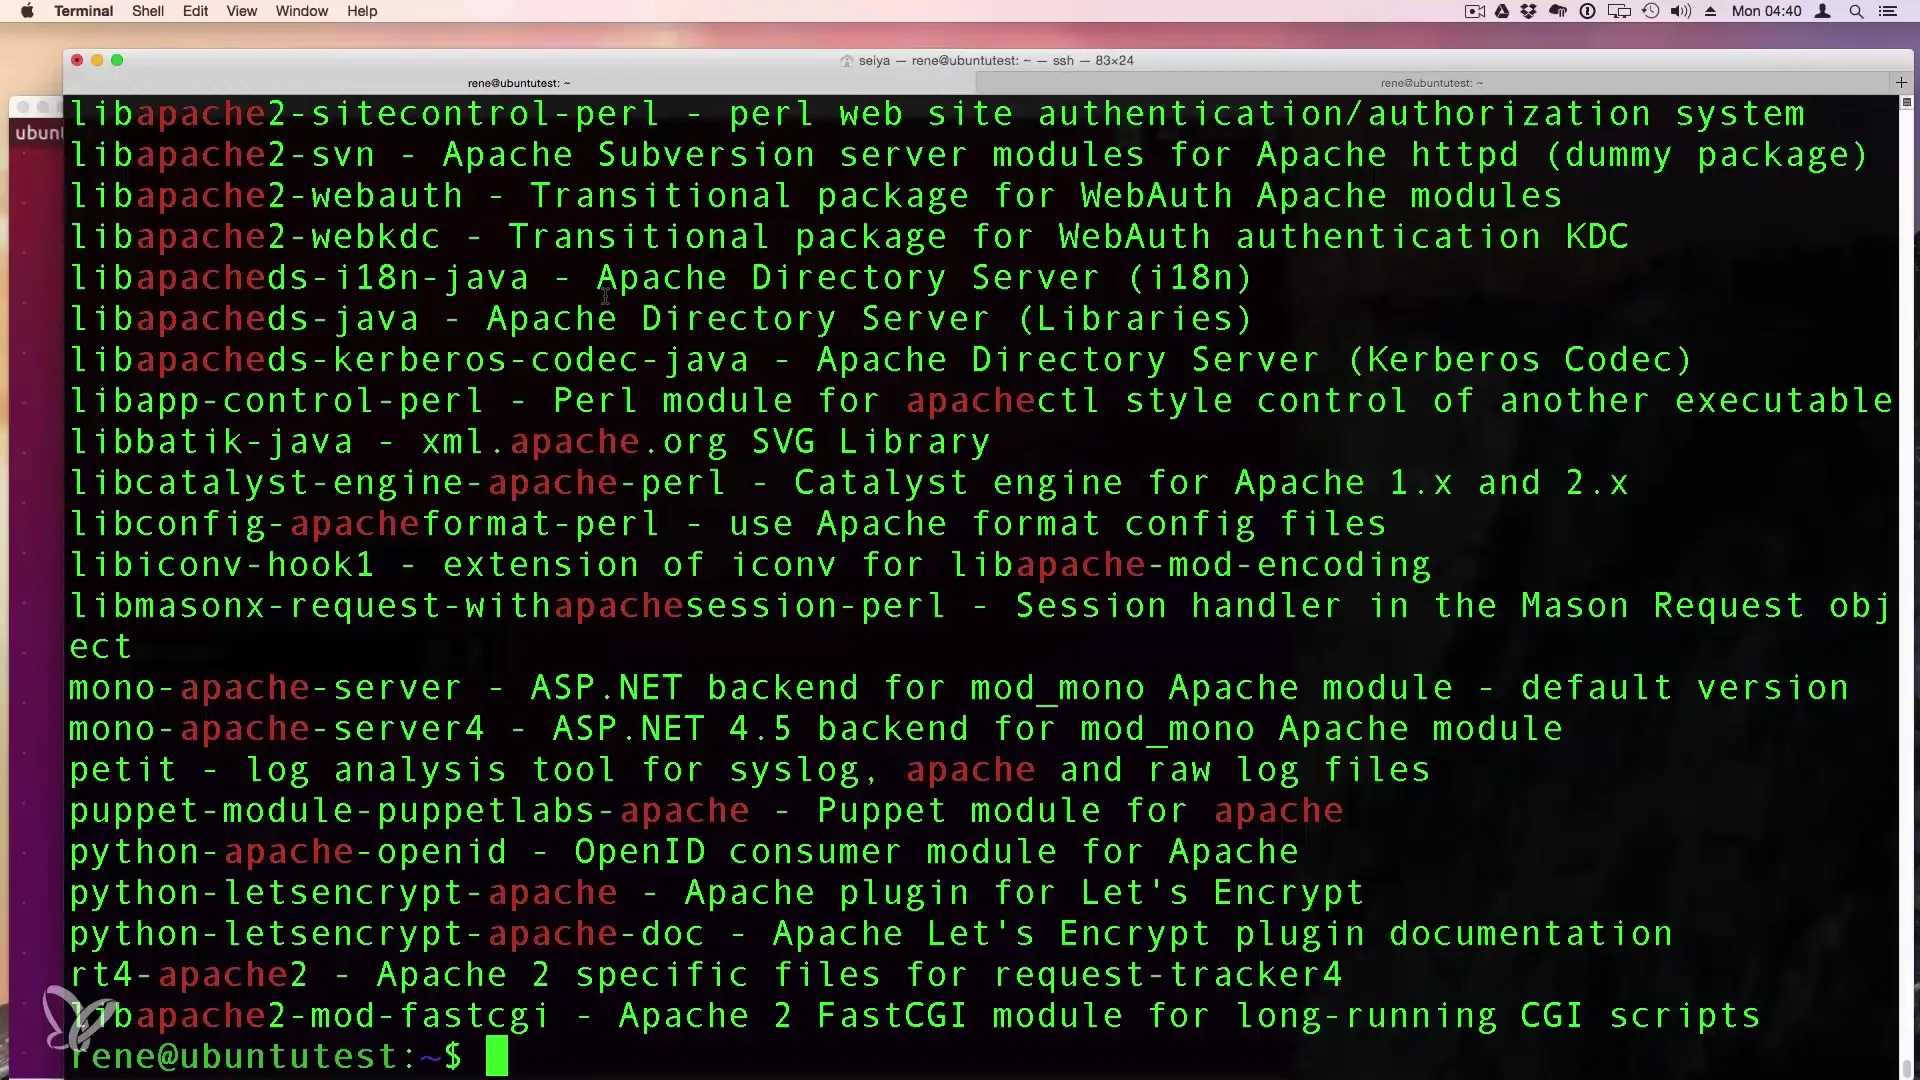
Task: Open Notification Center list icon
Action: [x=1888, y=11]
